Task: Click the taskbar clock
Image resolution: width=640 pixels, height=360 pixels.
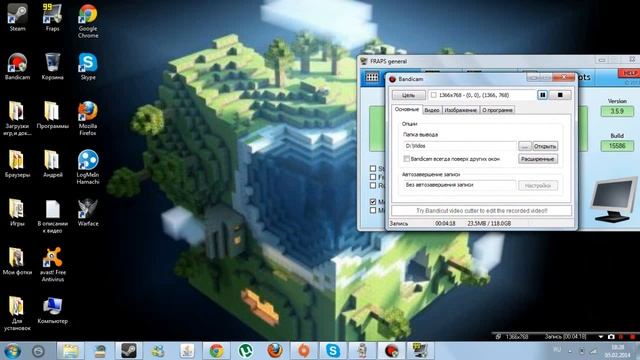Action: 618,351
